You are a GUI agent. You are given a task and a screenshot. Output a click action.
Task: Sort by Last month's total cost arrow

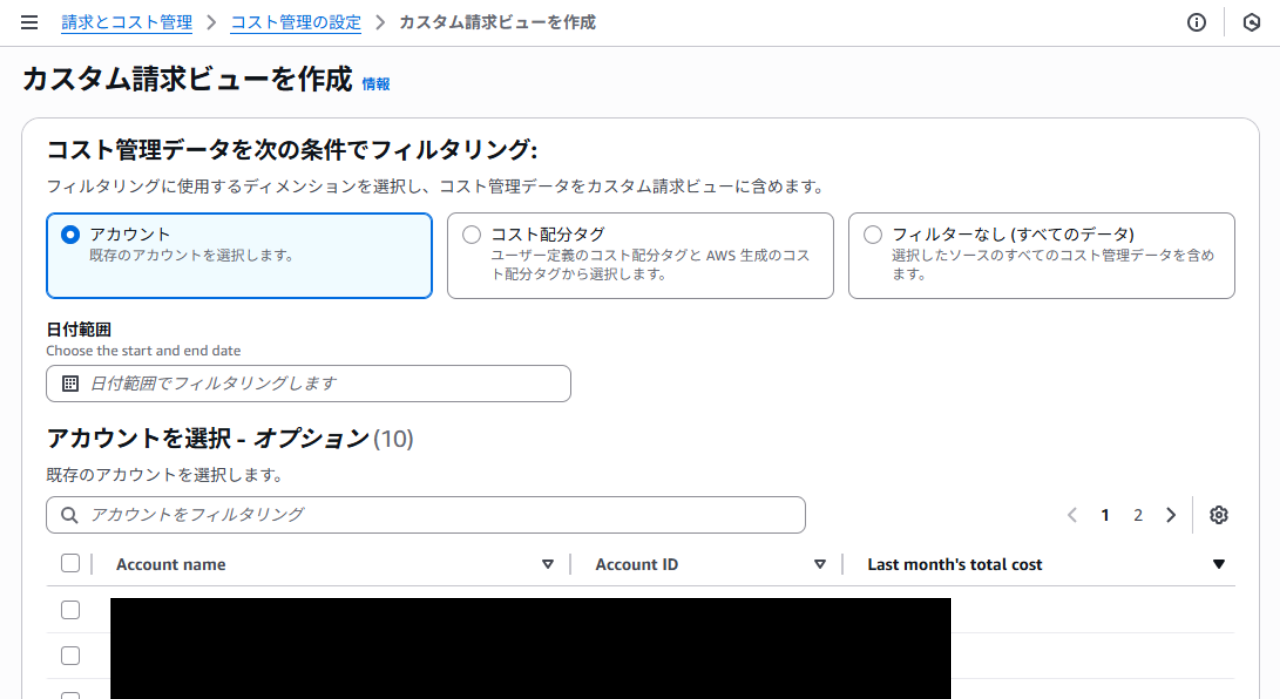coord(1218,565)
